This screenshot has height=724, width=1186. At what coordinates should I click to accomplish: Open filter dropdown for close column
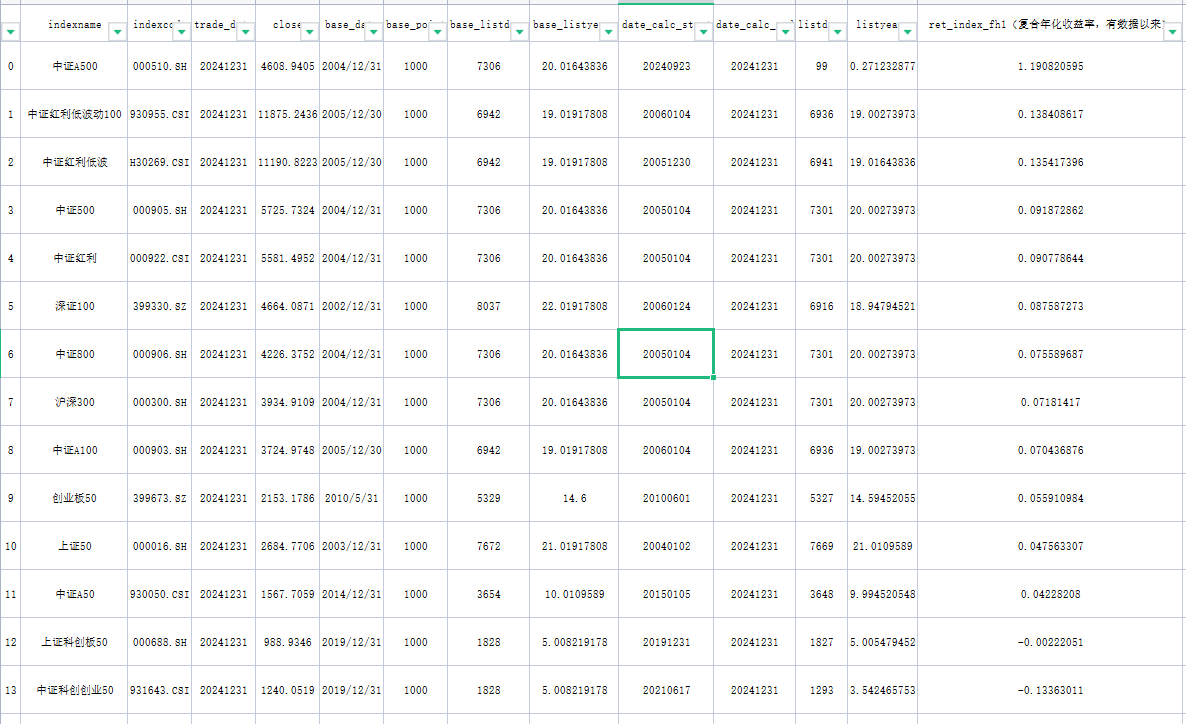tap(309, 33)
